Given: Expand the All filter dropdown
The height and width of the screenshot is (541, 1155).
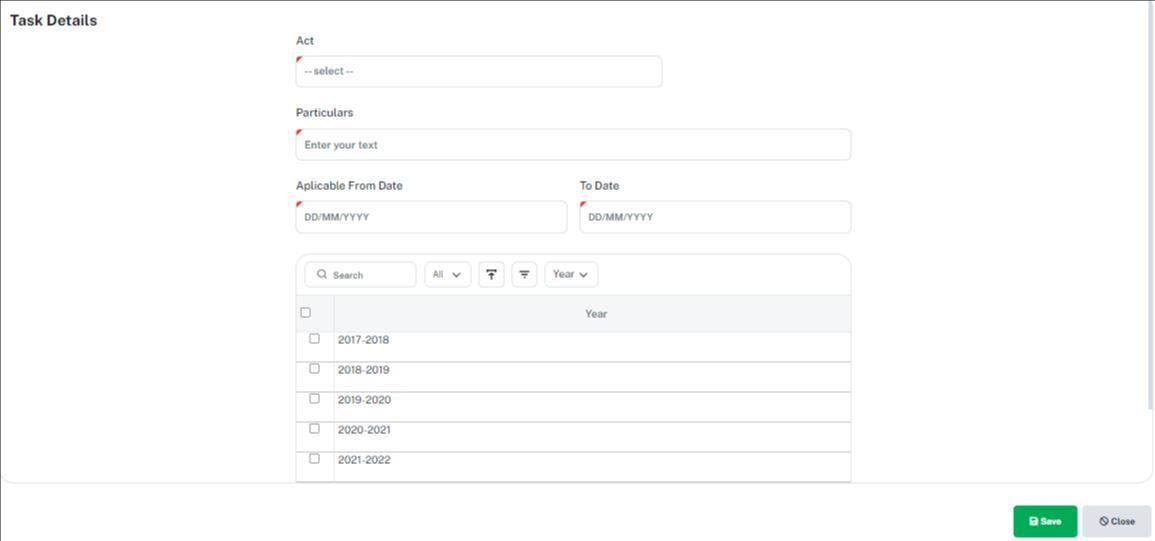Looking at the screenshot, I should (447, 274).
